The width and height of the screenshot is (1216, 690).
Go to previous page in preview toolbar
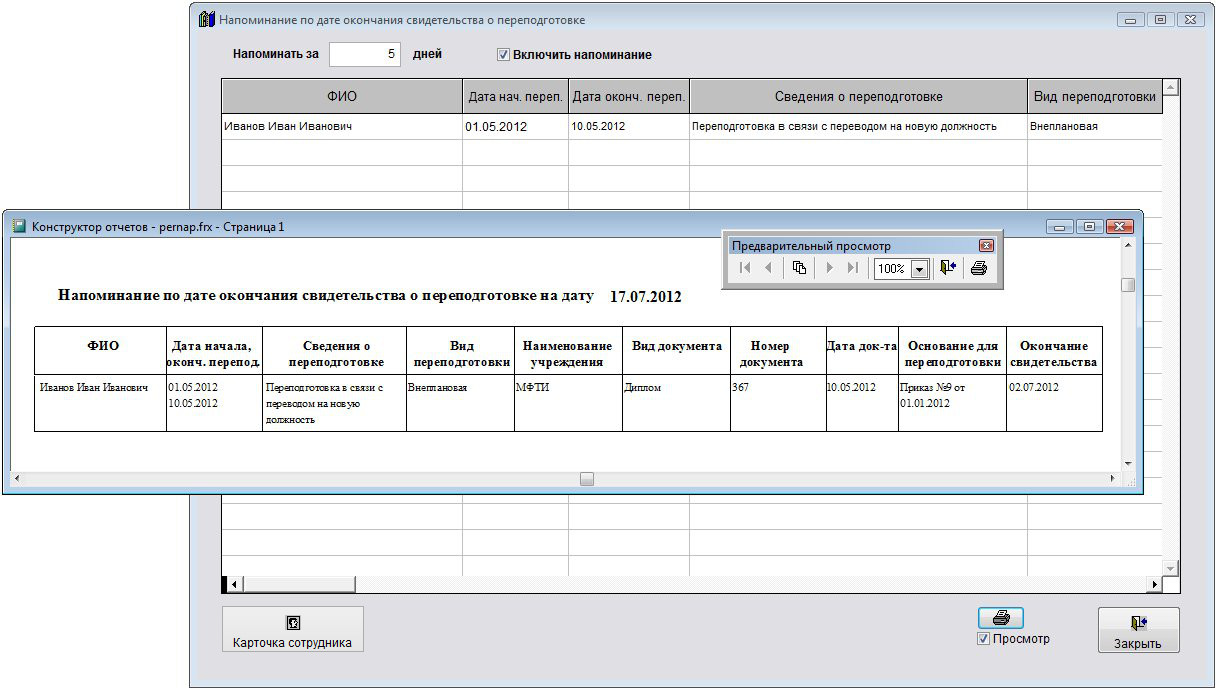coord(768,268)
